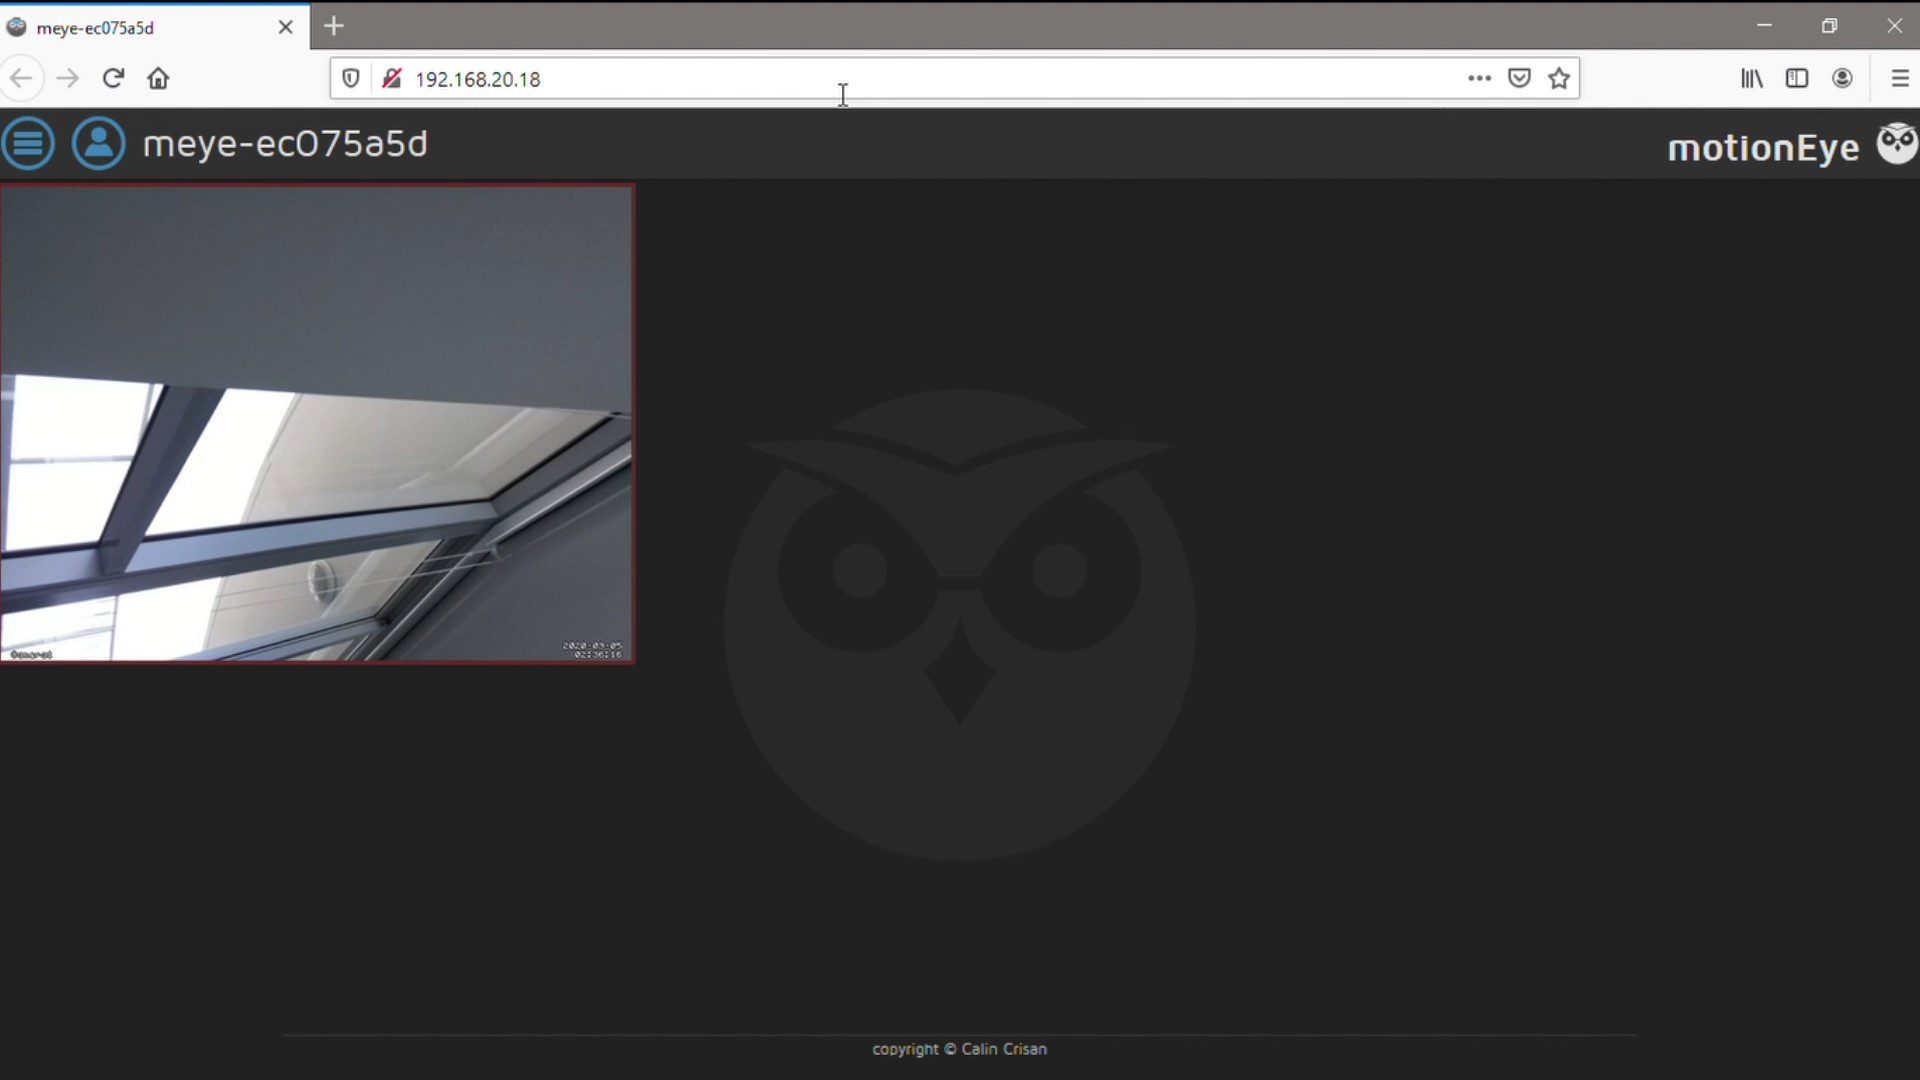Screen dimensions: 1920x1080
Task: Click the Calin Crisan copyright text
Action: (x=959, y=1049)
